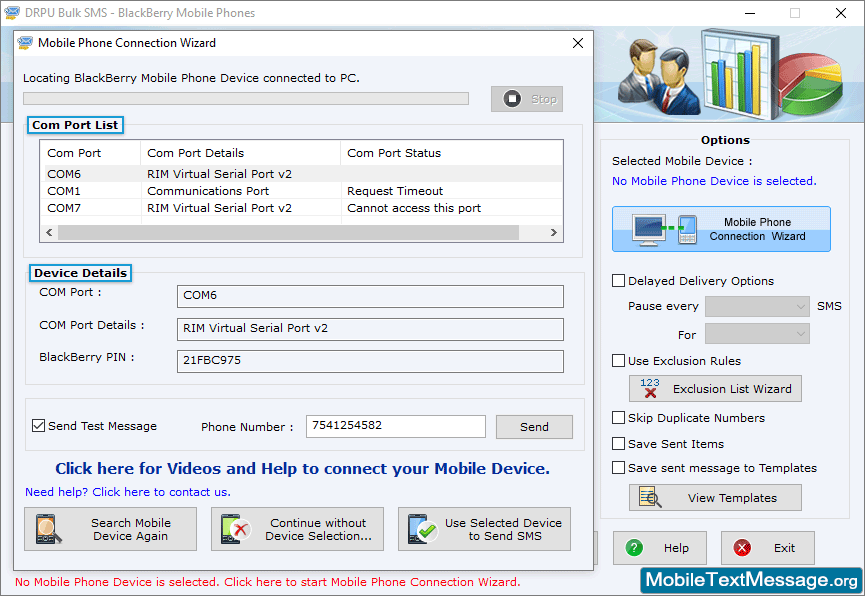Click the blue No Mobile Phone Device is selected text

714,181
